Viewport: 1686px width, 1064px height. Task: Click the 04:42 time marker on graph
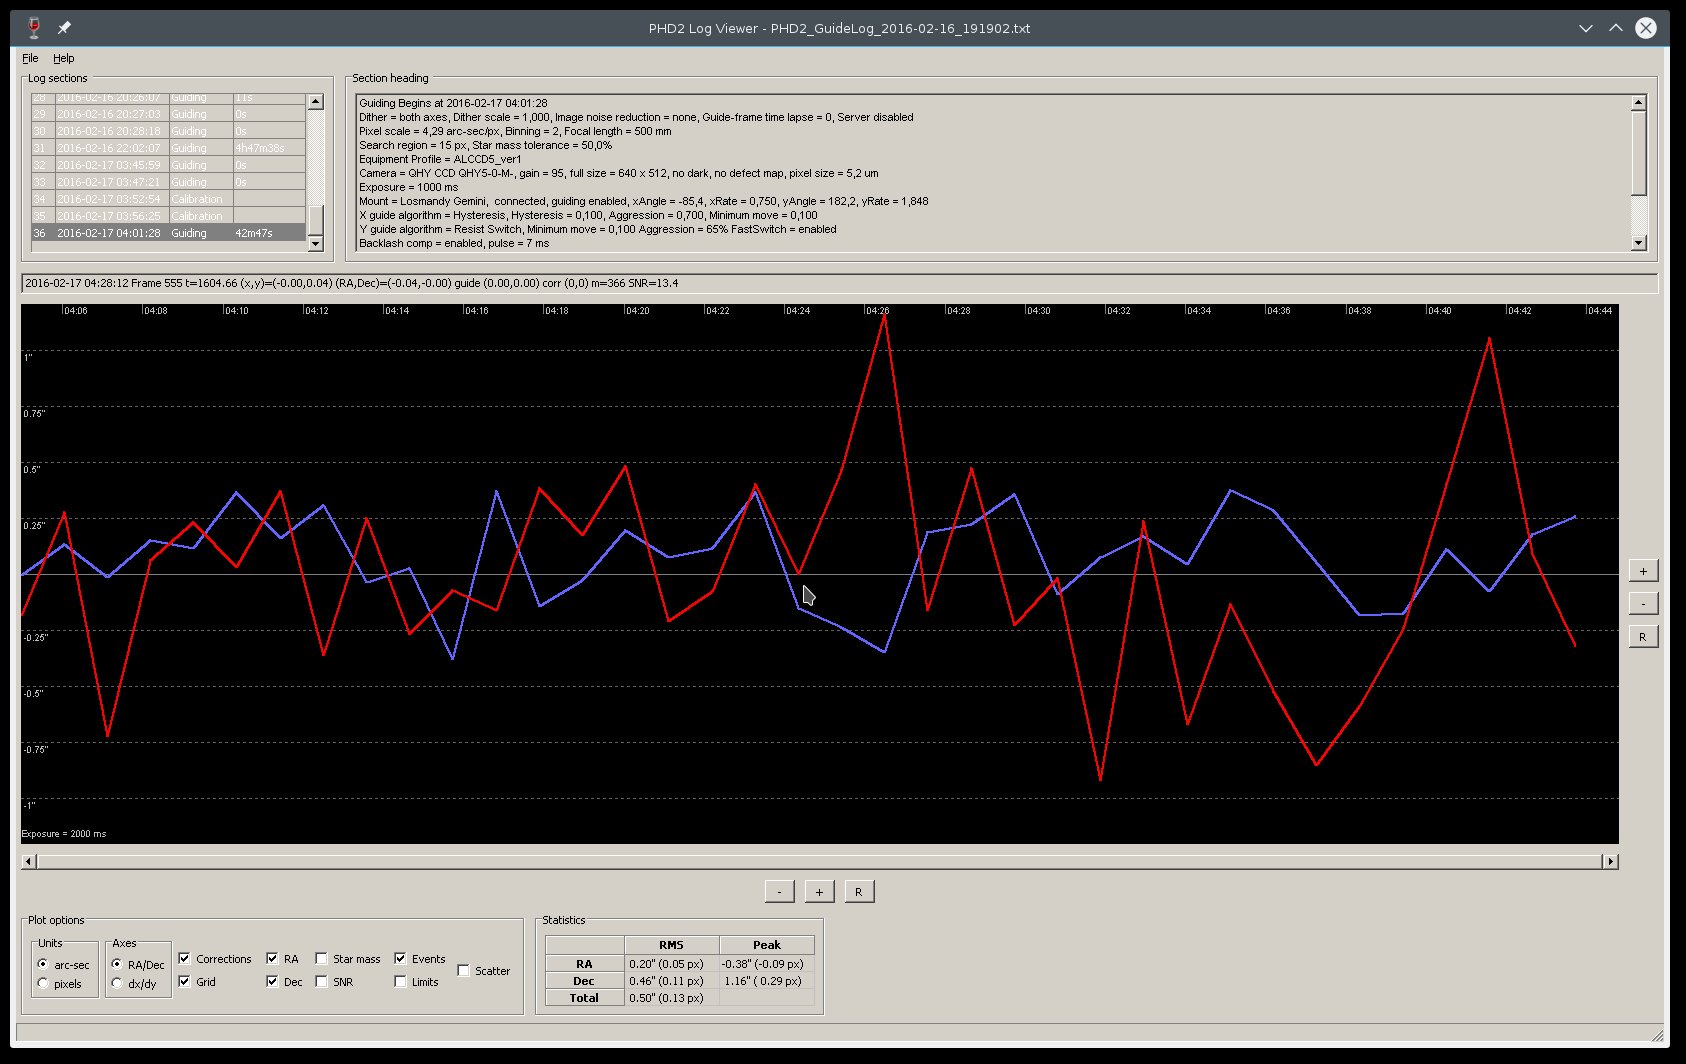(1519, 311)
